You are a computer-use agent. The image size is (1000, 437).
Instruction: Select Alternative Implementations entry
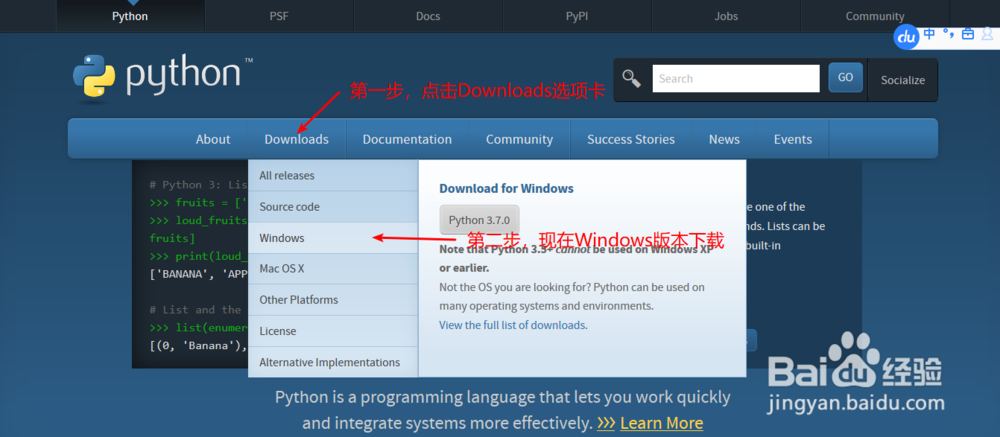(x=333, y=362)
